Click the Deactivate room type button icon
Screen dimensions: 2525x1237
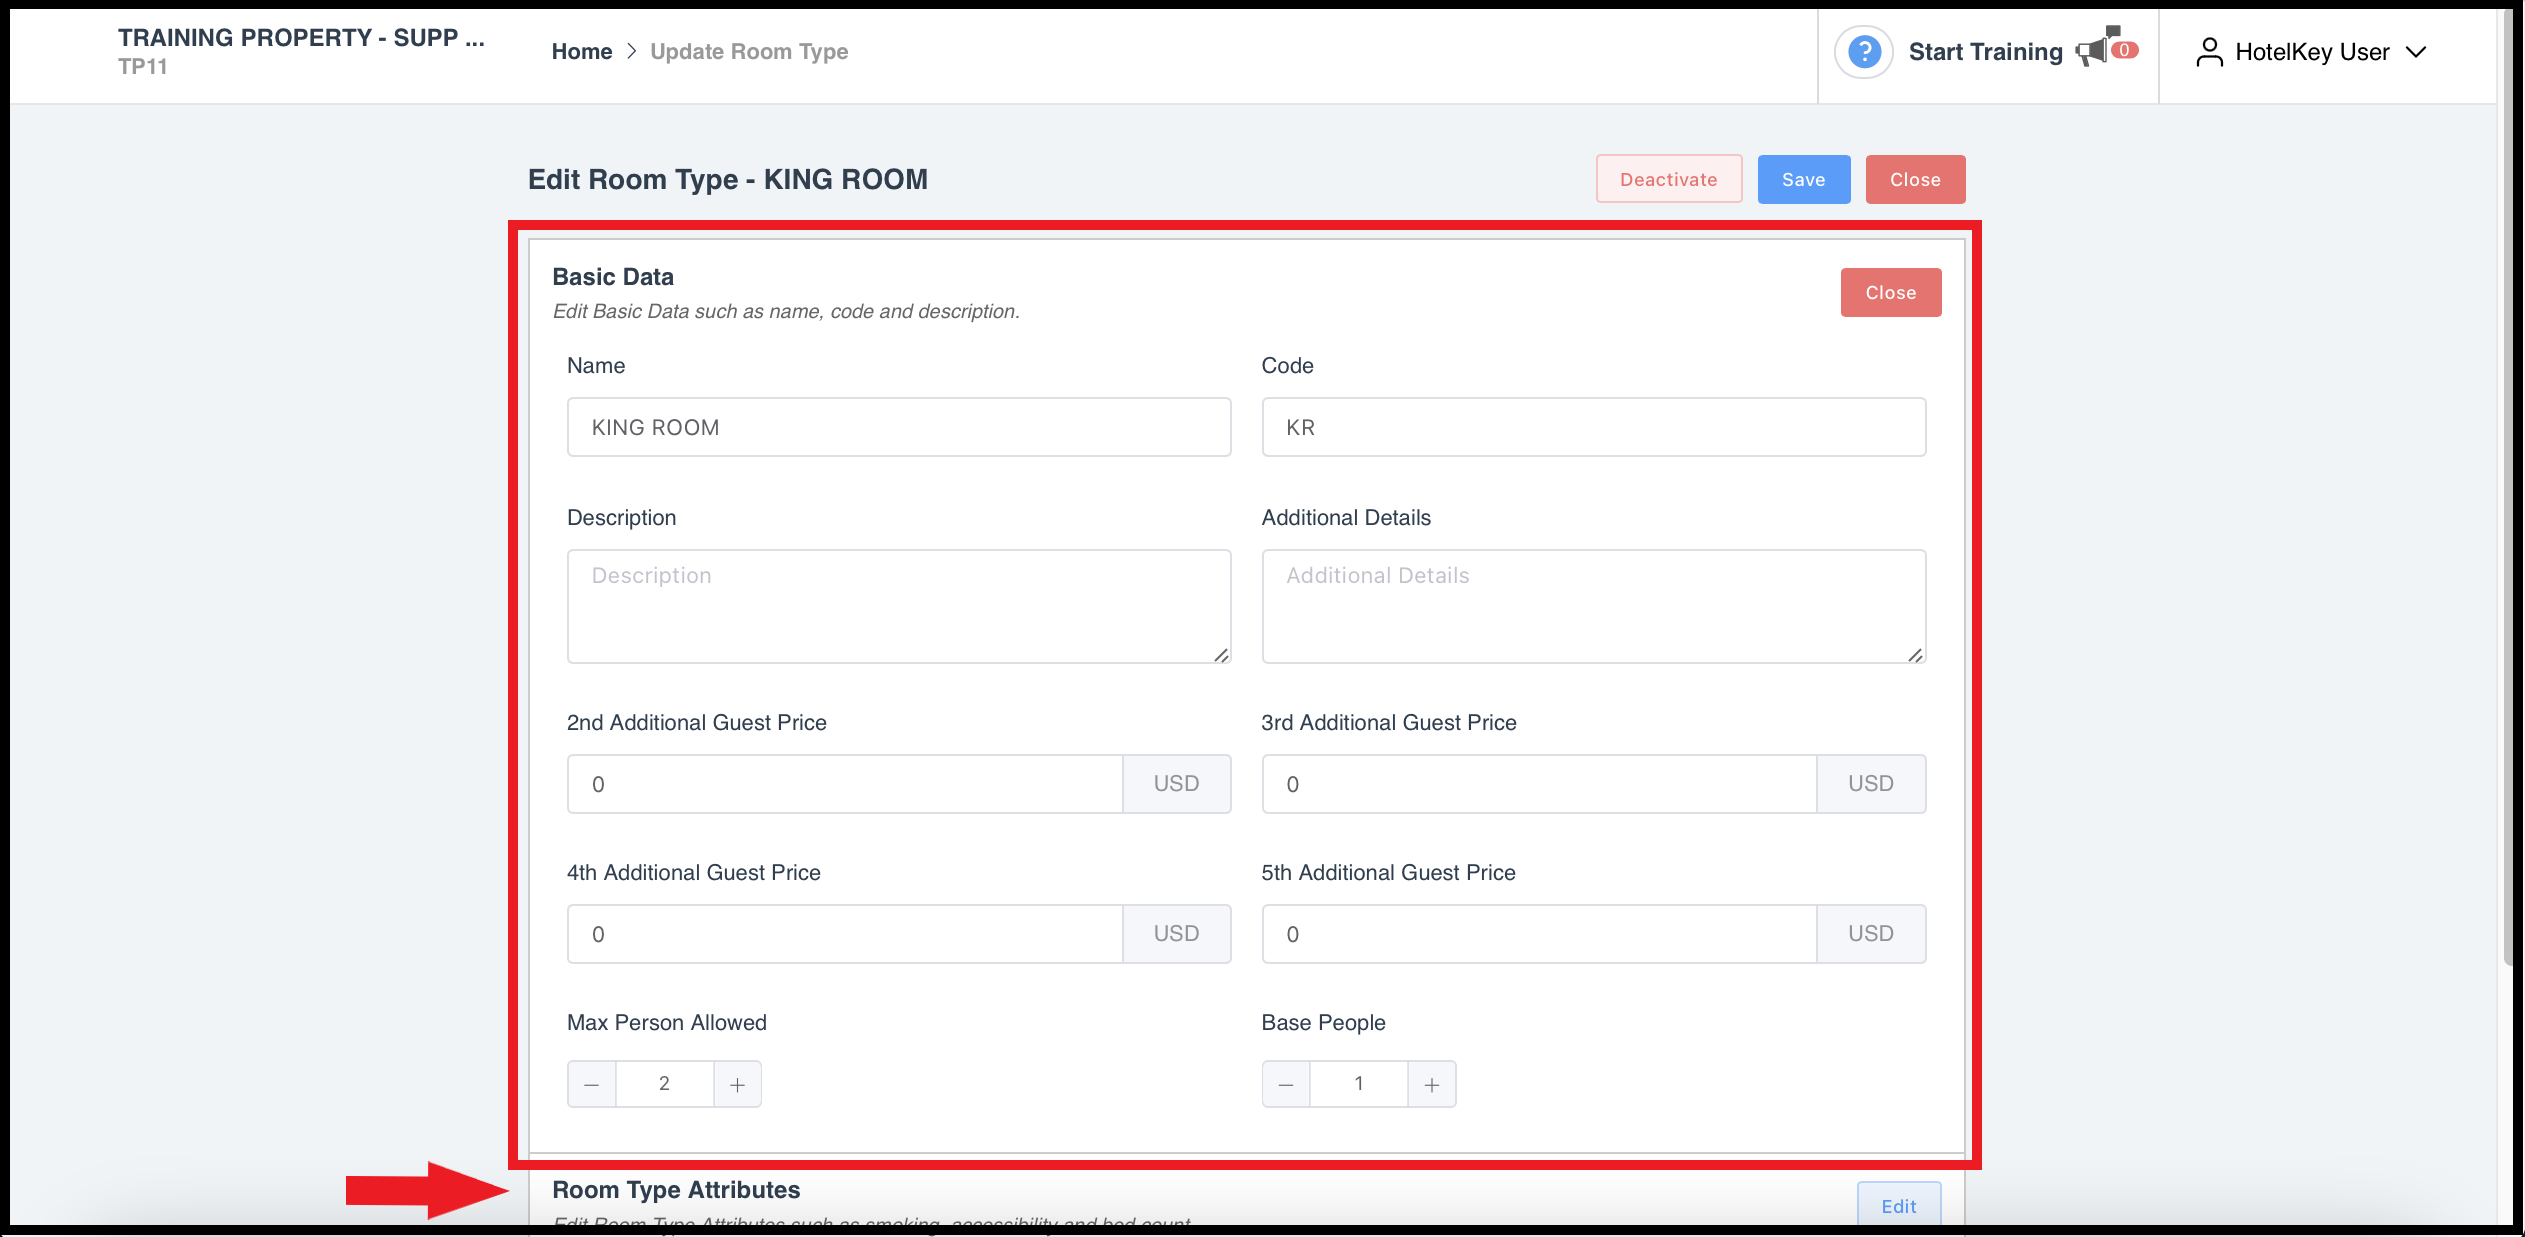1668,179
